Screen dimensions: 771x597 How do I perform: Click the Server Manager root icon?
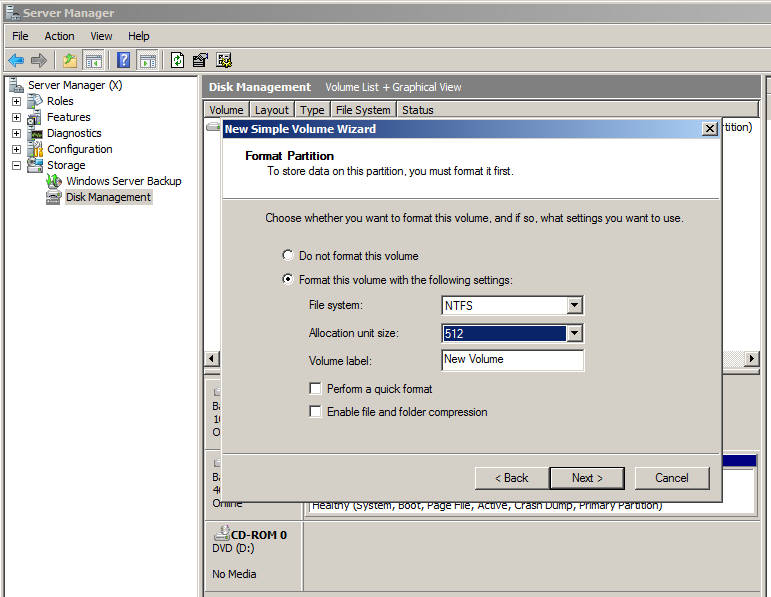(16, 85)
